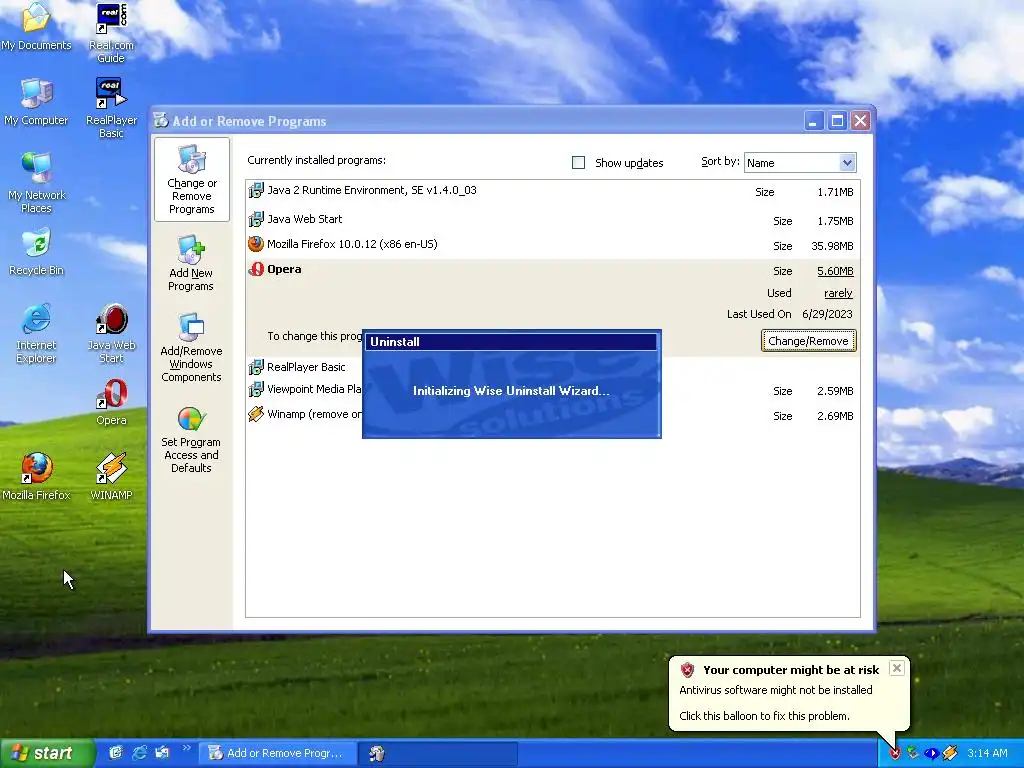Minimize the Add or Remove Programs window
The width and height of the screenshot is (1024, 768).
pos(814,121)
